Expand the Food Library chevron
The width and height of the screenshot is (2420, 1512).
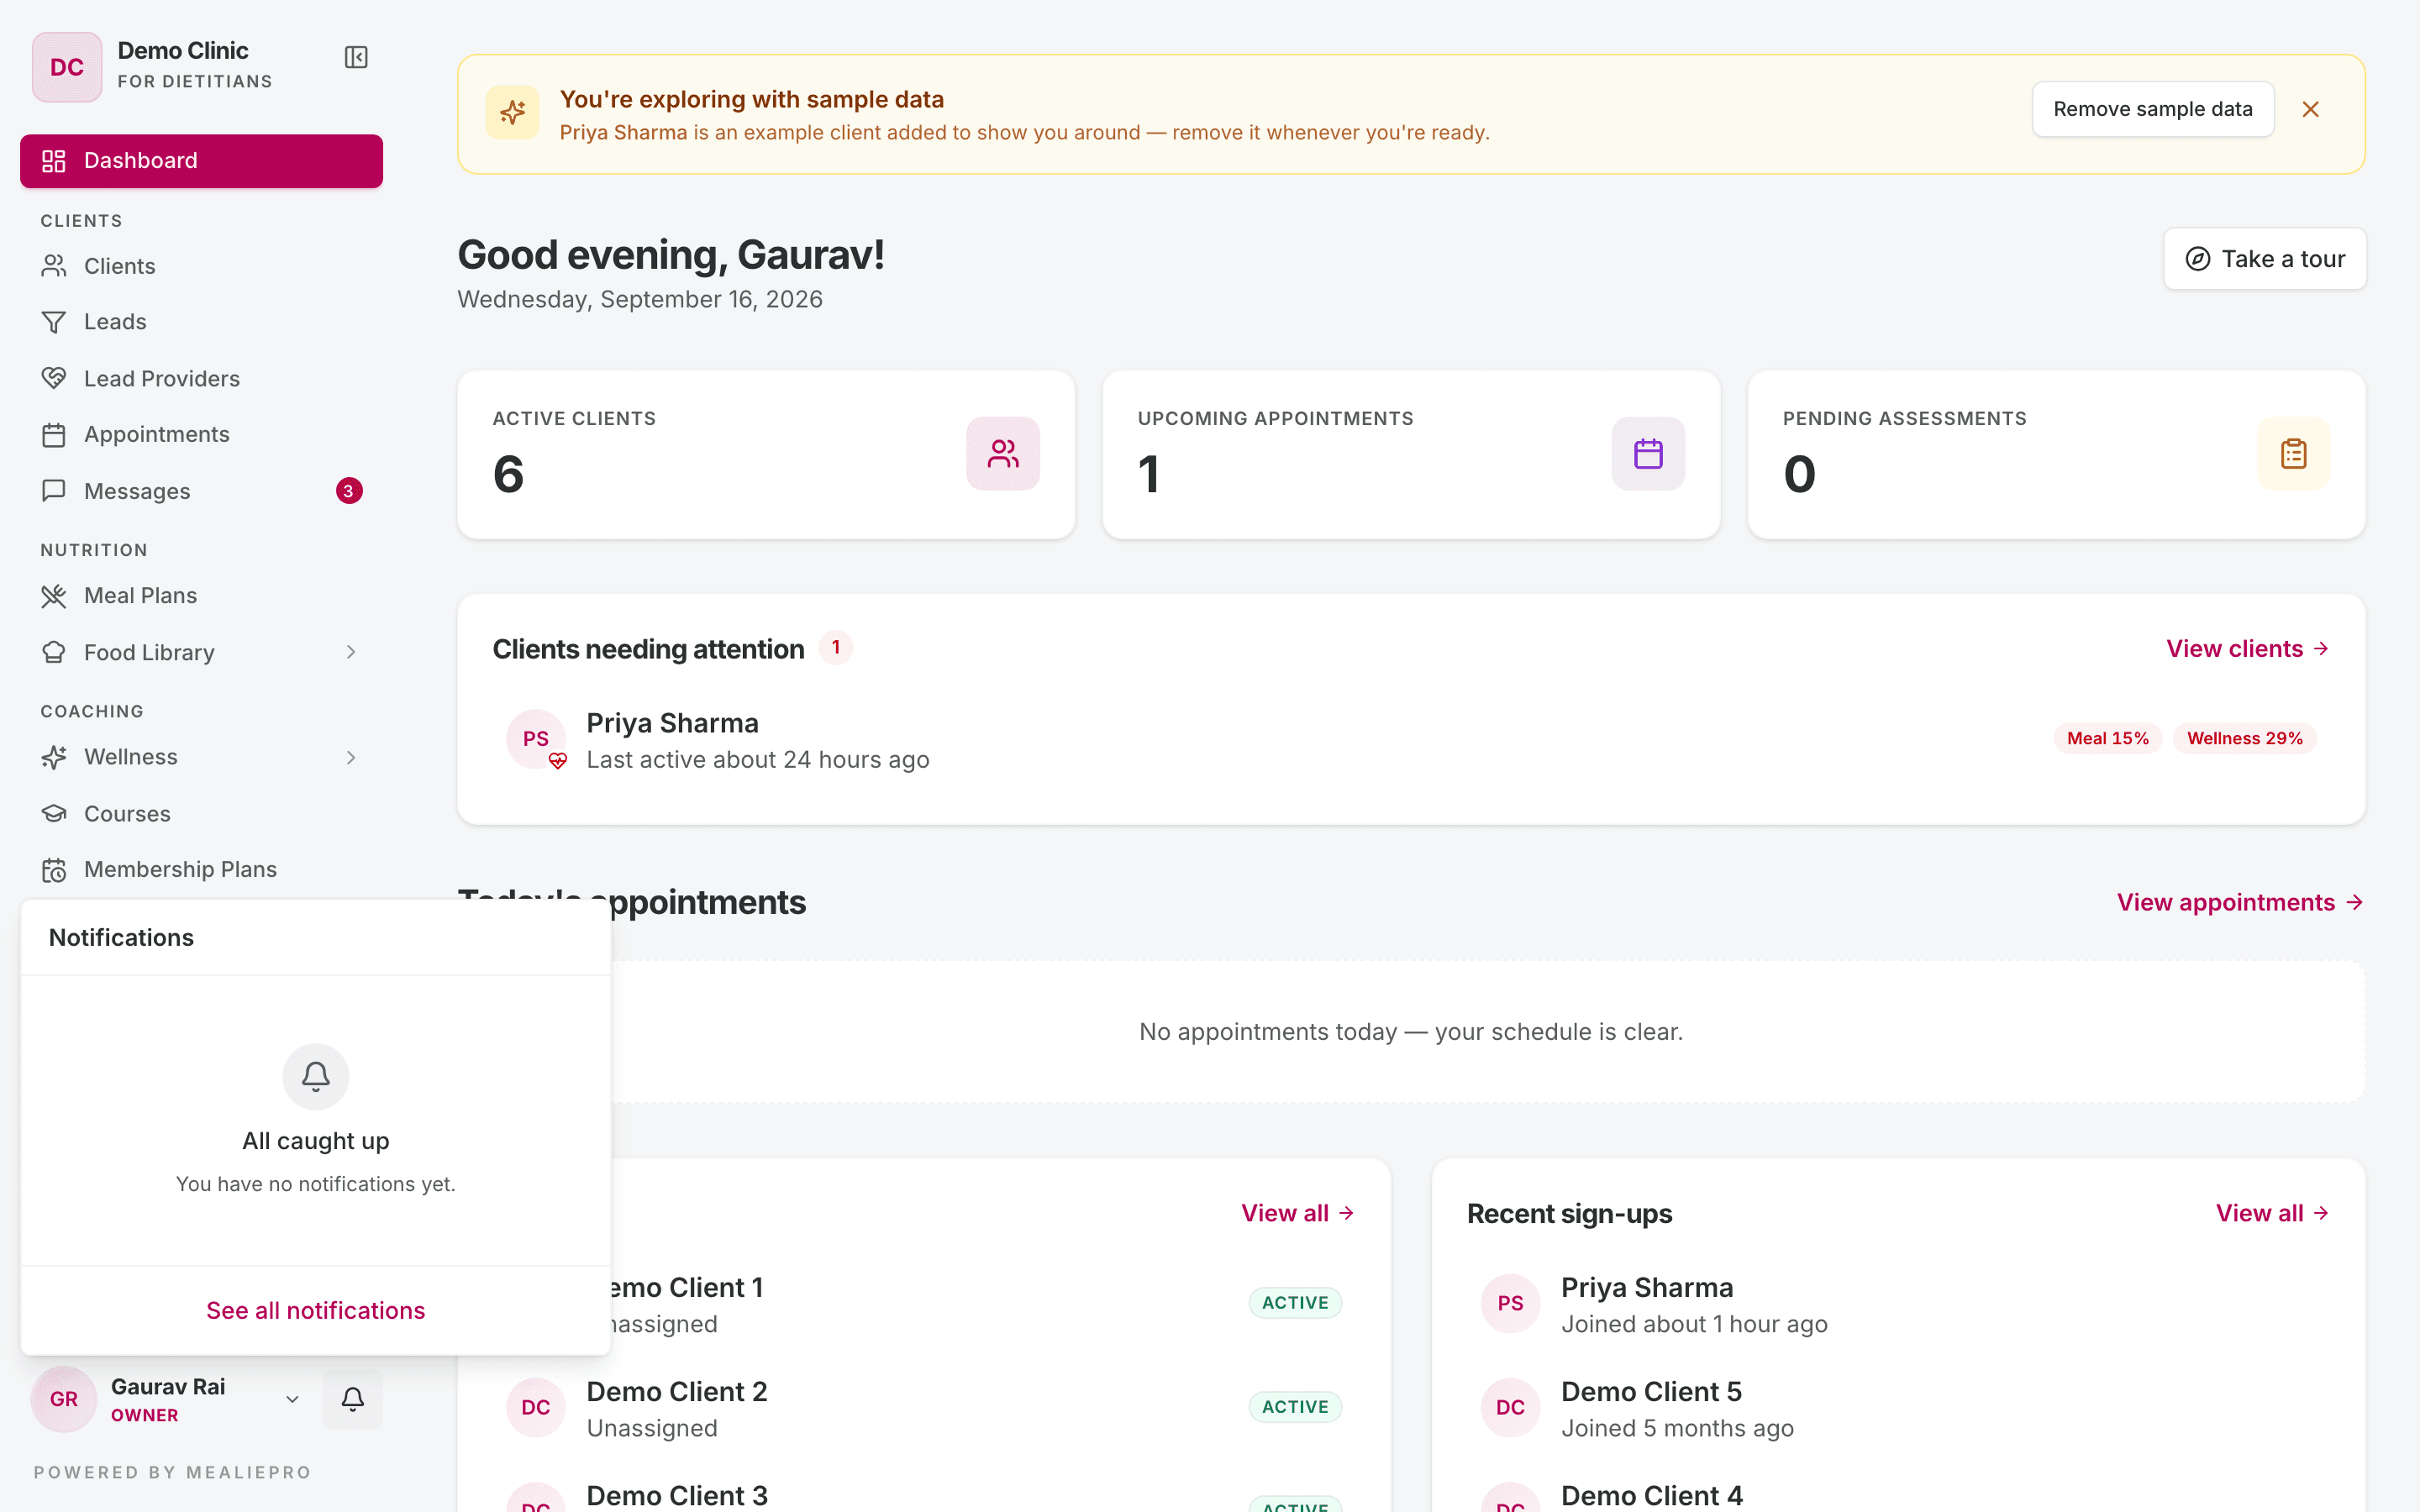coord(351,652)
